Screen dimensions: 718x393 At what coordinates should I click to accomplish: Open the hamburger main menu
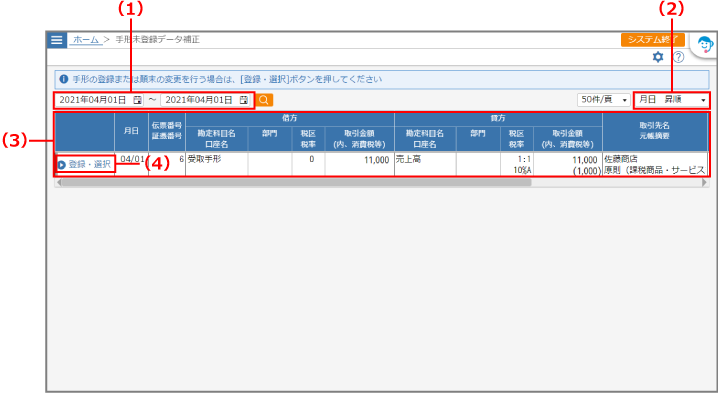pyautogui.click(x=57, y=40)
